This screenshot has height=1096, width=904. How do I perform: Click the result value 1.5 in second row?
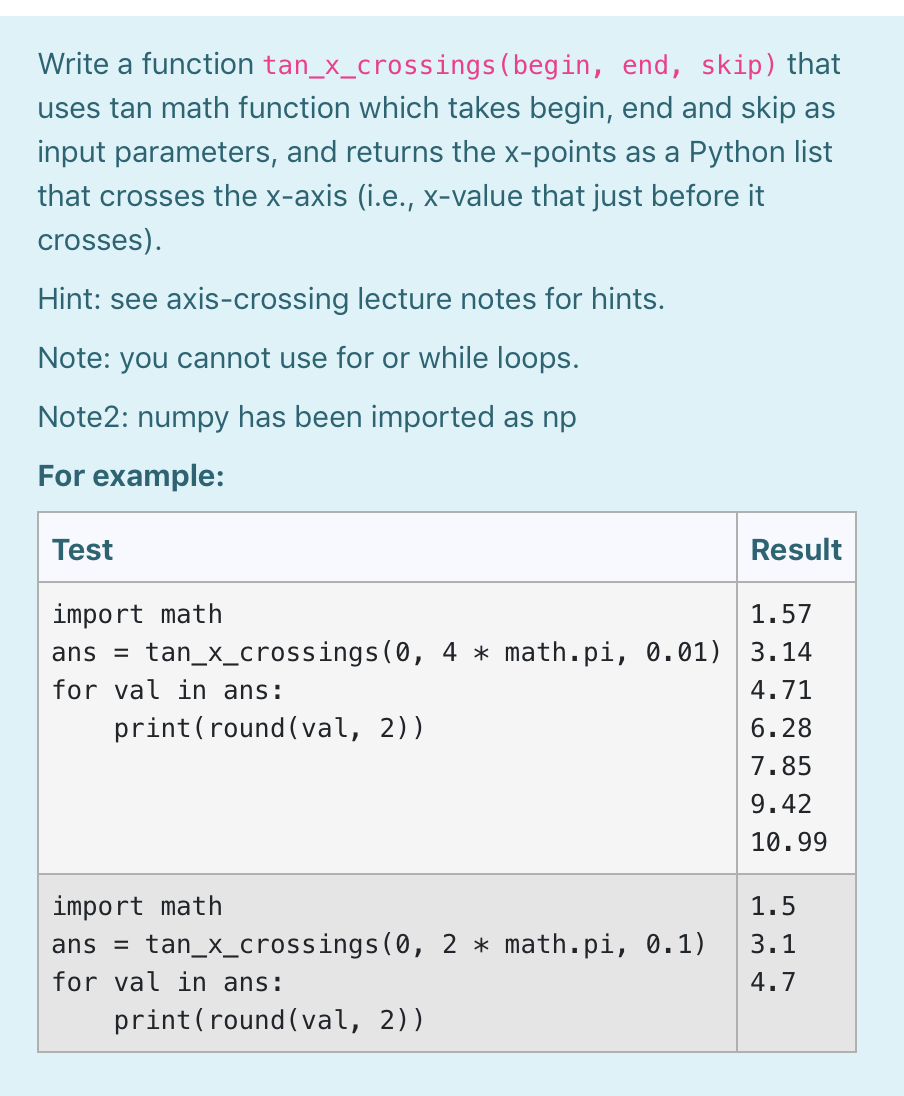[773, 907]
